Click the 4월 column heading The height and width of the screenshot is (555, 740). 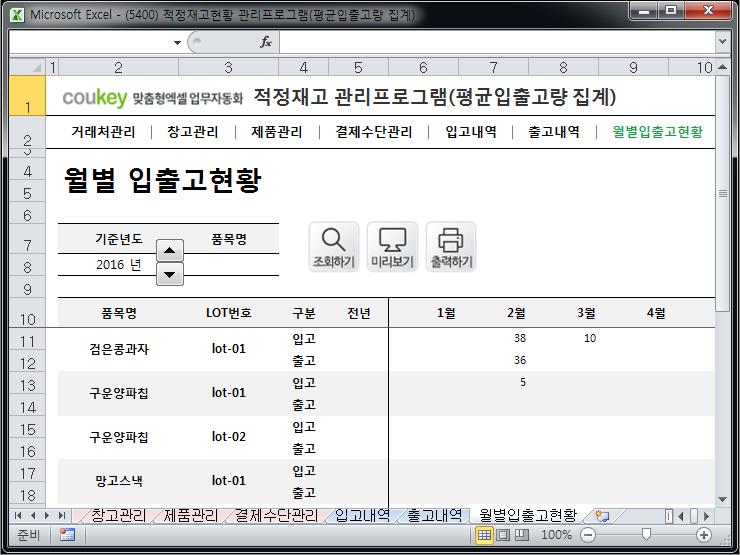[x=656, y=313]
